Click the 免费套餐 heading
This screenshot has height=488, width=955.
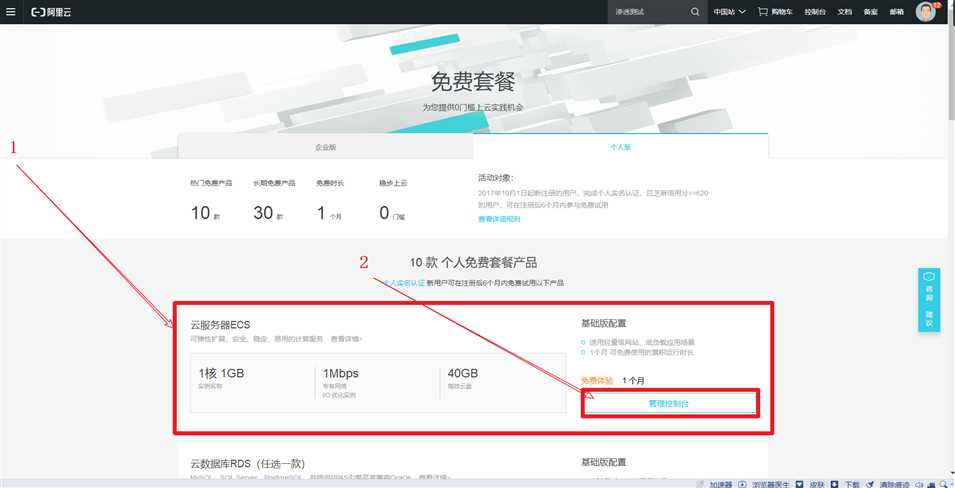point(473,81)
